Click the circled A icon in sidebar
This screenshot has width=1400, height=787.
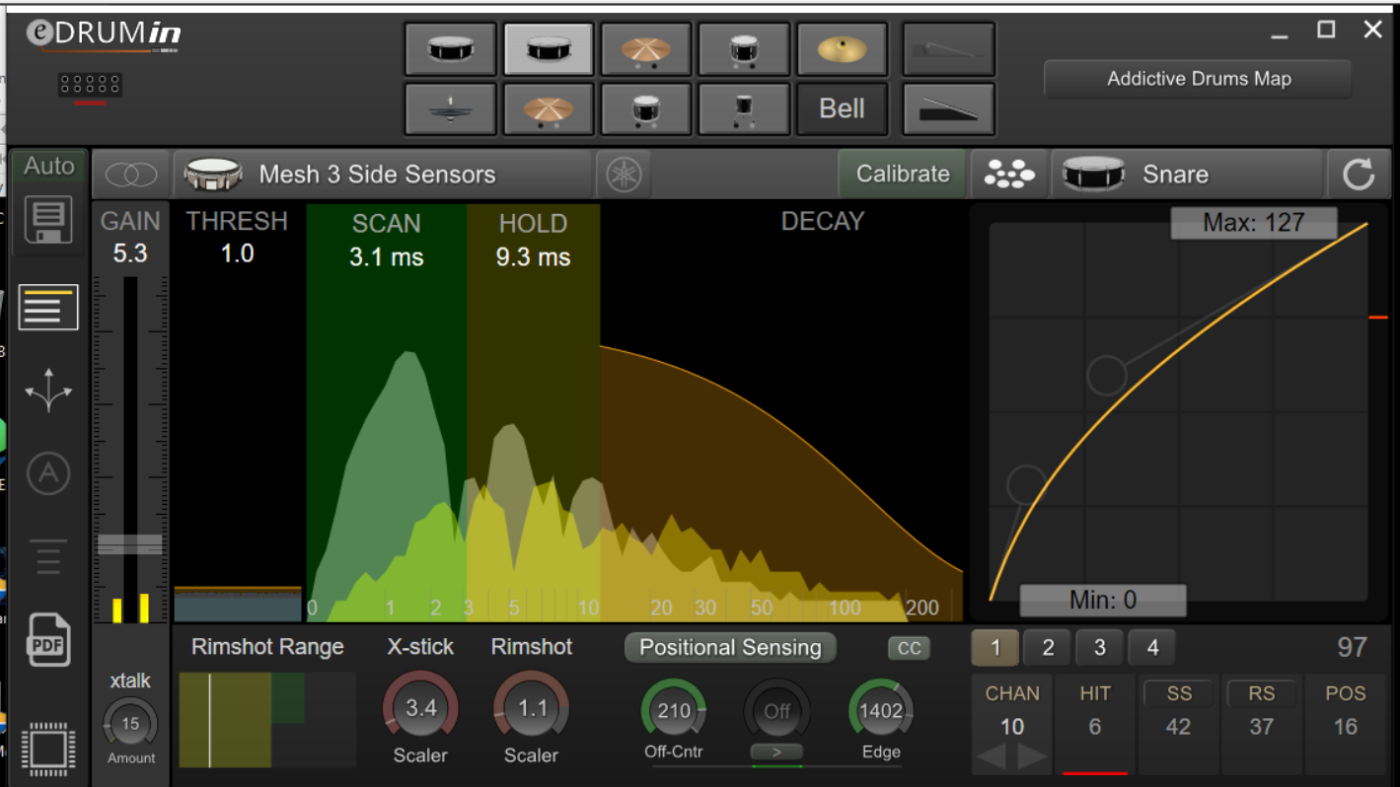click(x=48, y=473)
